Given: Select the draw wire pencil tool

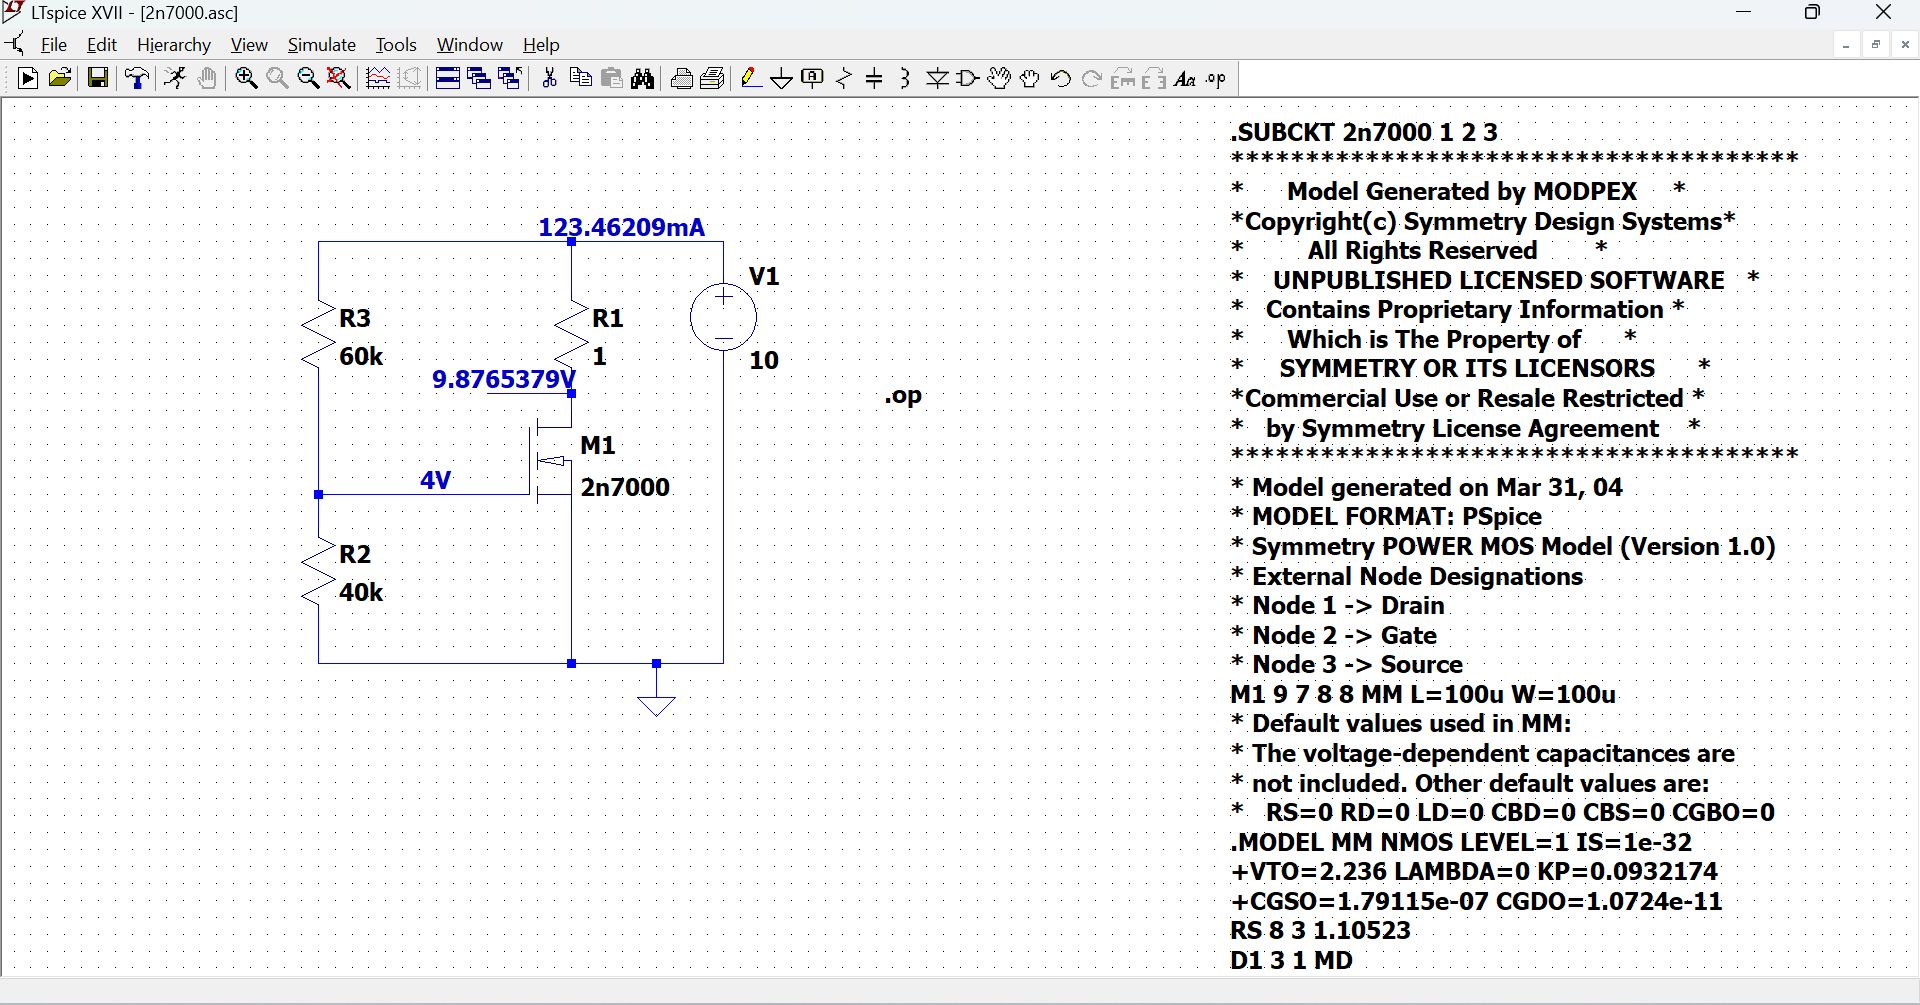Looking at the screenshot, I should 751,79.
